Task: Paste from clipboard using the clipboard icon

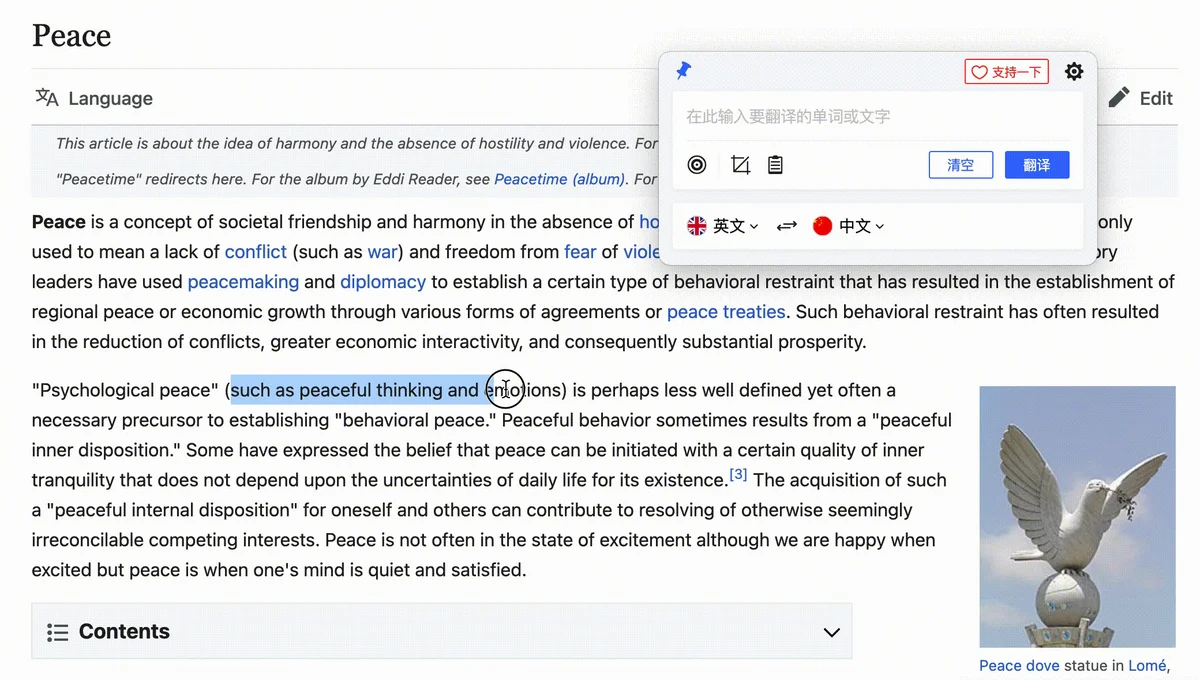Action: coord(775,165)
